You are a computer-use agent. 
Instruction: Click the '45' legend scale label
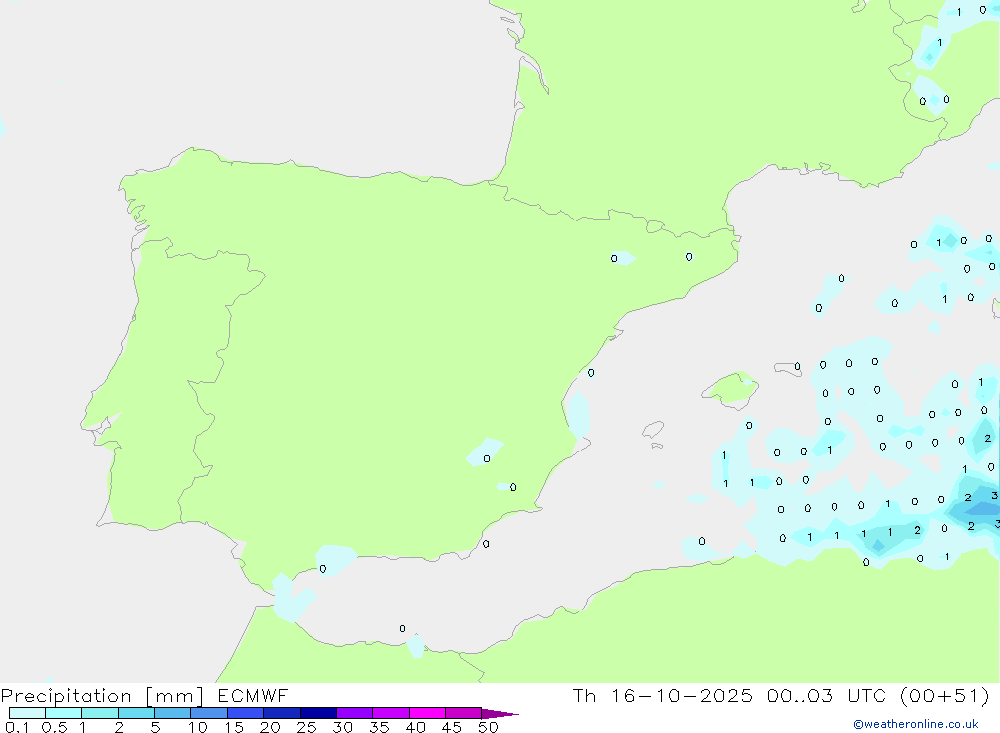coord(452,727)
